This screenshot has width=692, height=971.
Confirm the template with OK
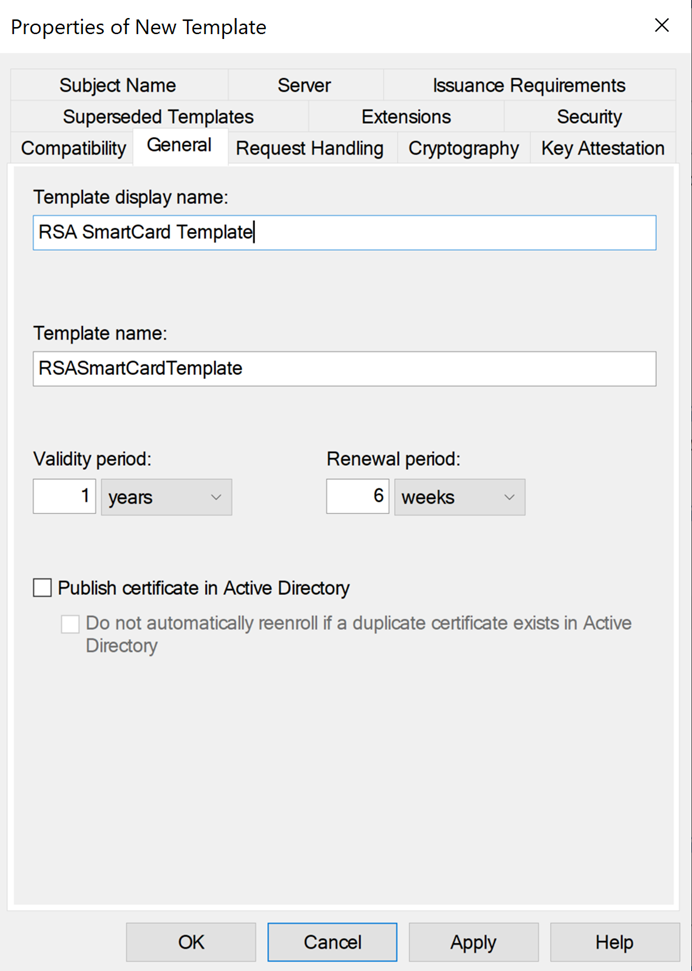190,942
